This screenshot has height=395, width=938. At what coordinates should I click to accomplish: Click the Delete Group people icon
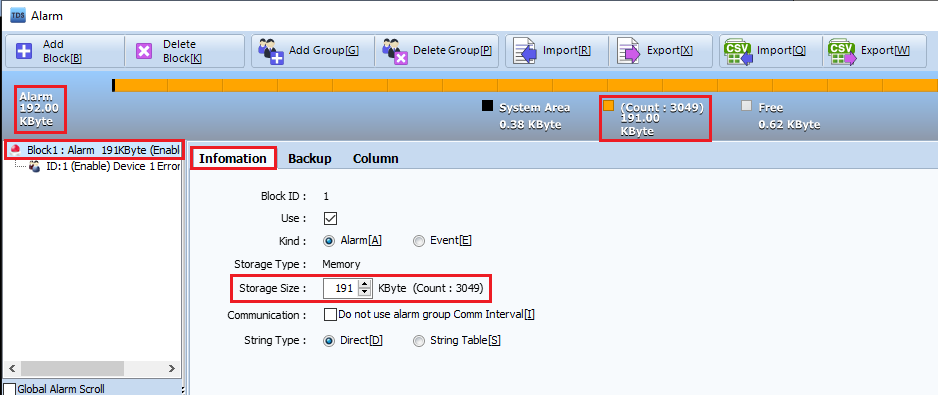(395, 51)
